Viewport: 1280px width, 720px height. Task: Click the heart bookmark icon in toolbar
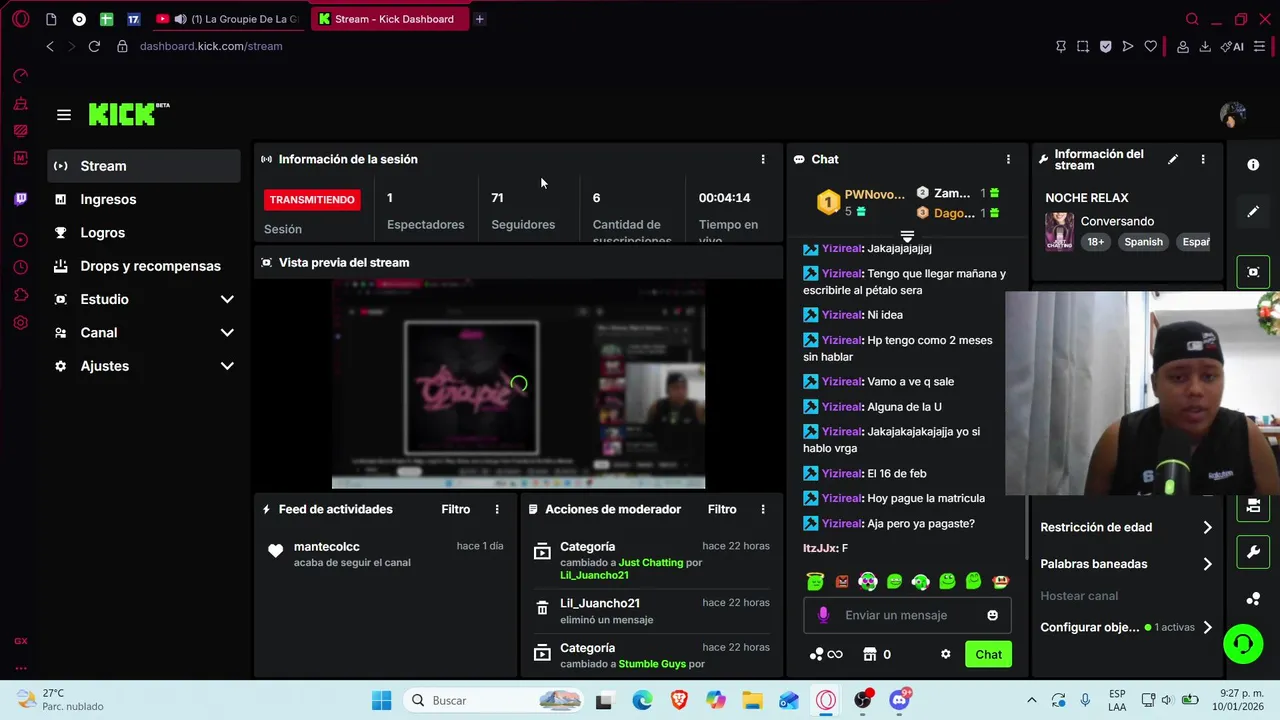[x=1151, y=46]
